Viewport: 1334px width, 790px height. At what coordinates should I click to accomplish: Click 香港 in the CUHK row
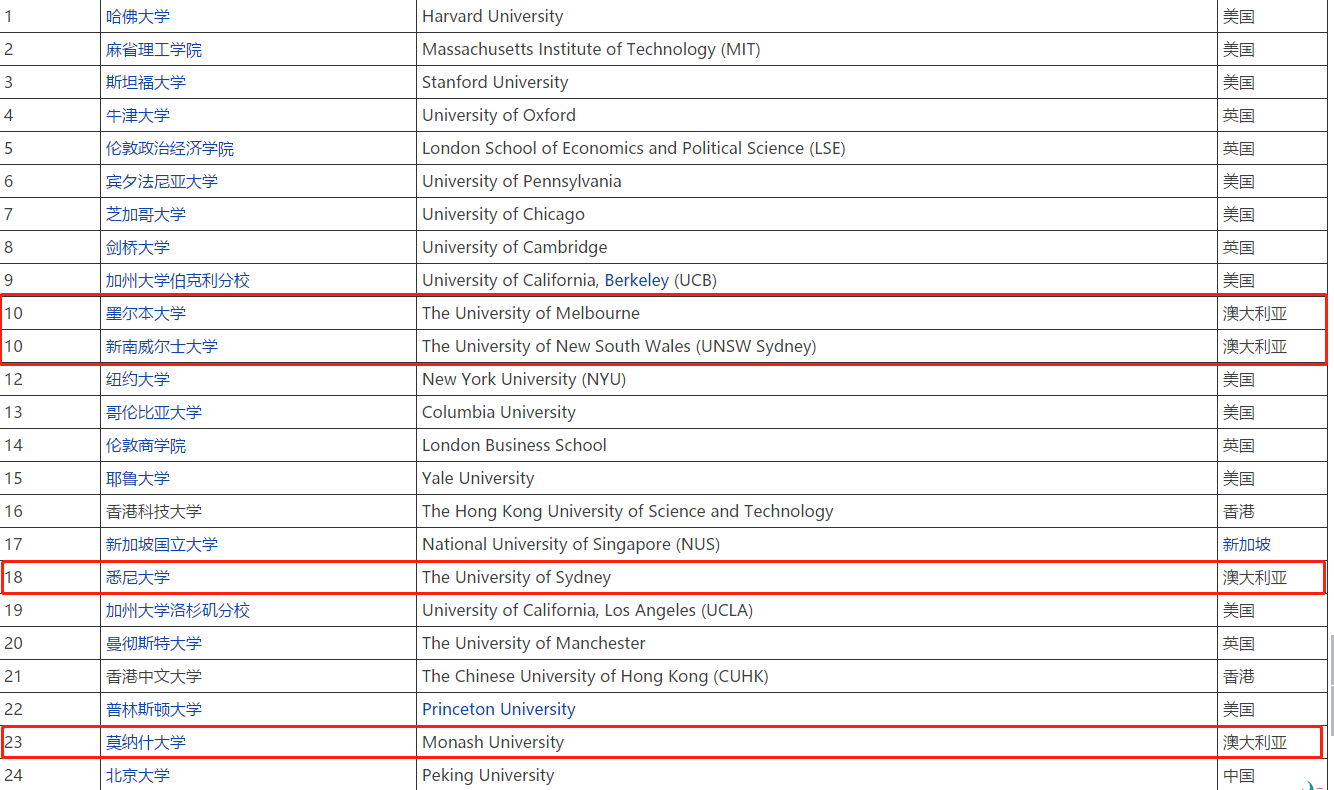coord(1239,676)
